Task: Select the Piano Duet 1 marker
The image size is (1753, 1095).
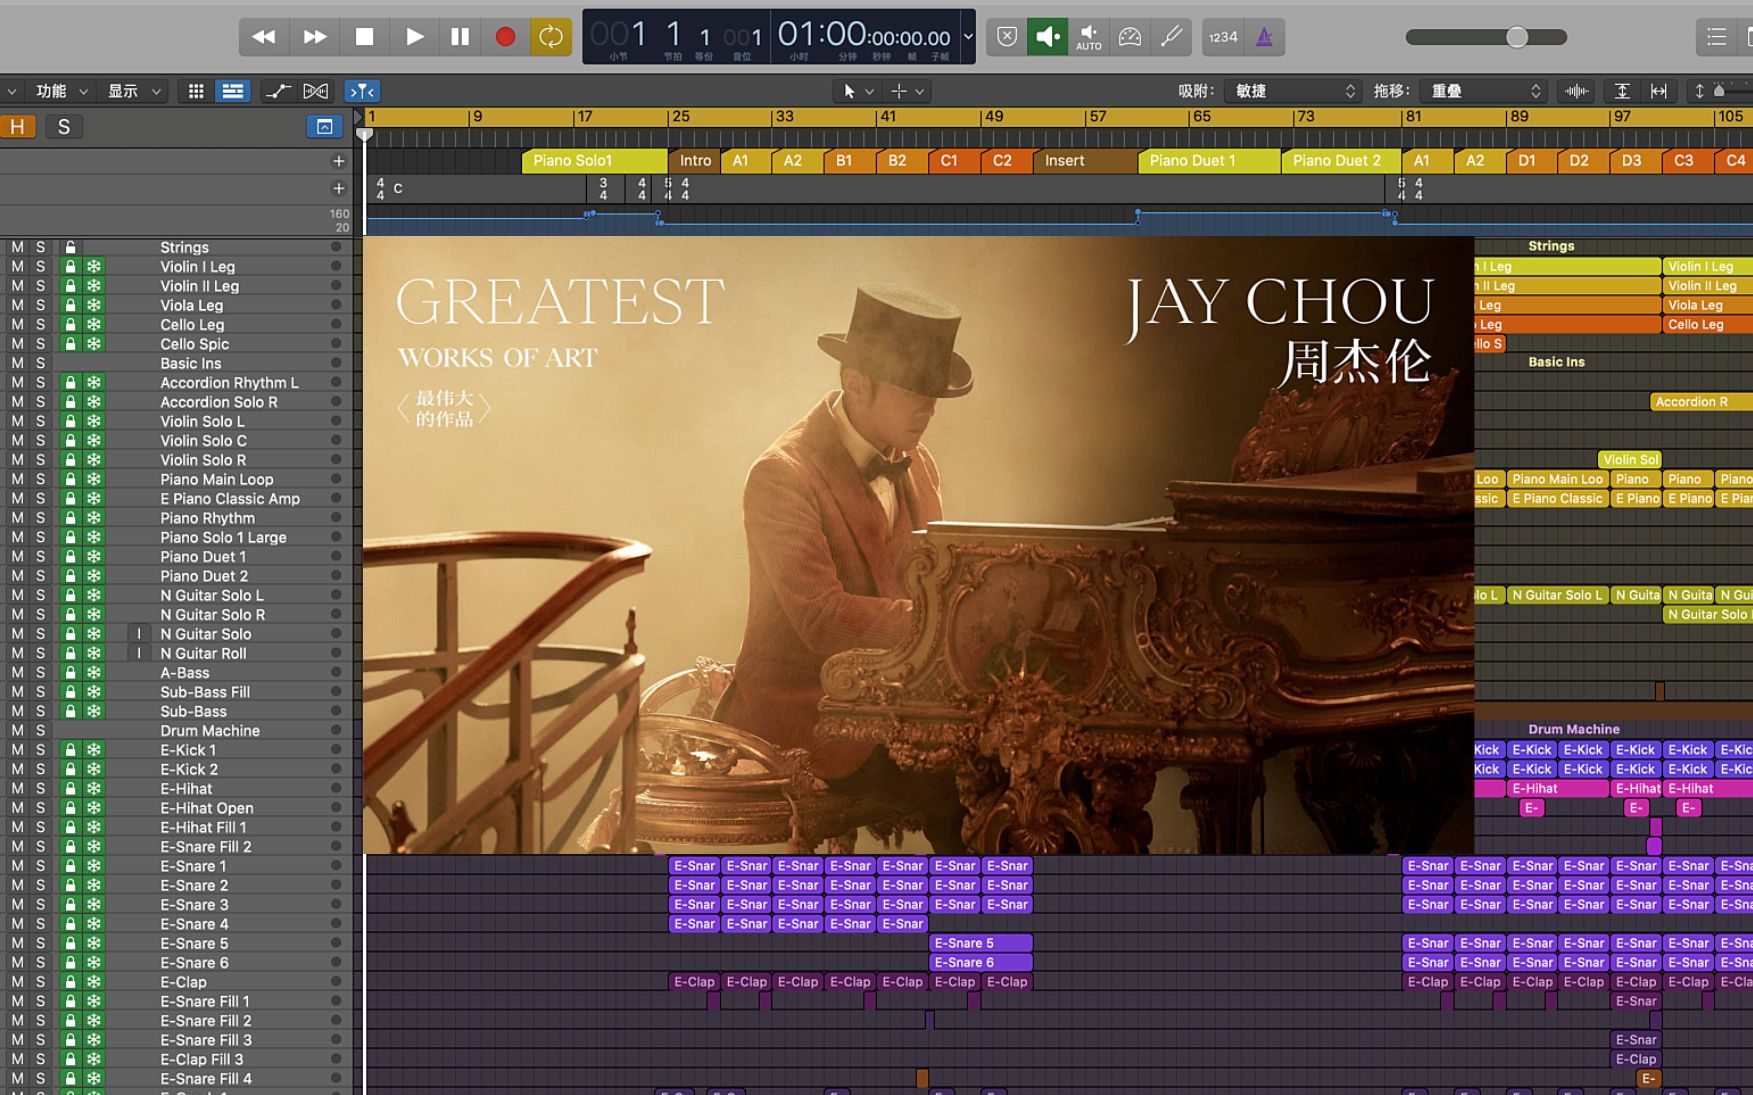Action: click(1209, 160)
